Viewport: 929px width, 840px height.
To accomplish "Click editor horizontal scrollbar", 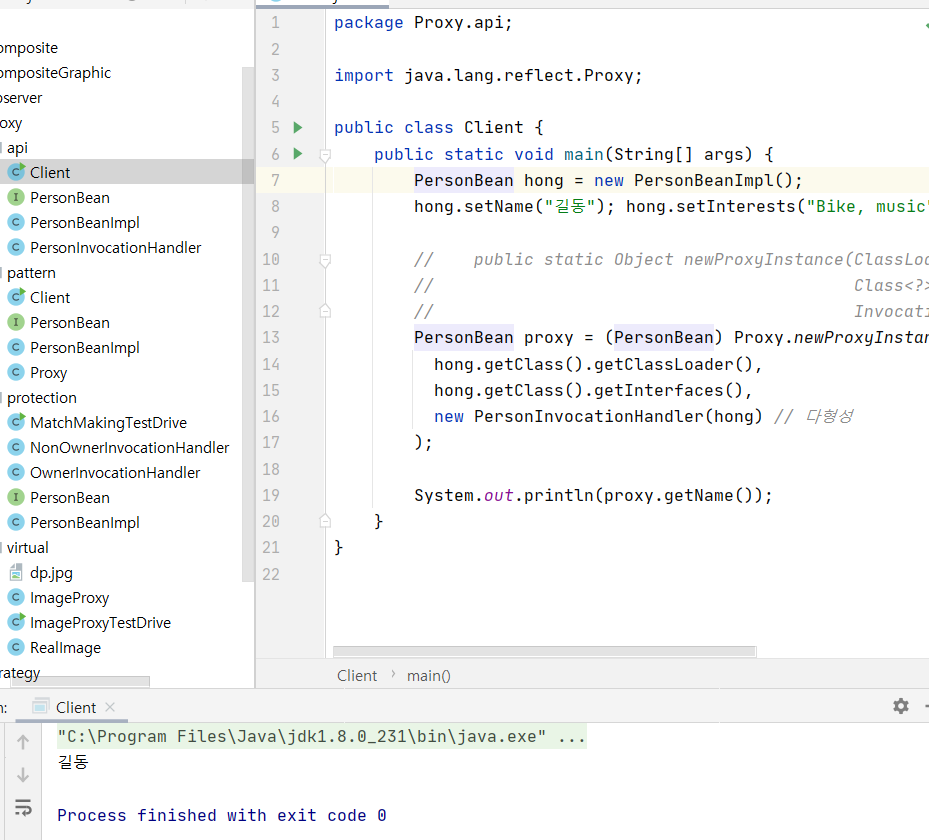I will click(x=544, y=652).
